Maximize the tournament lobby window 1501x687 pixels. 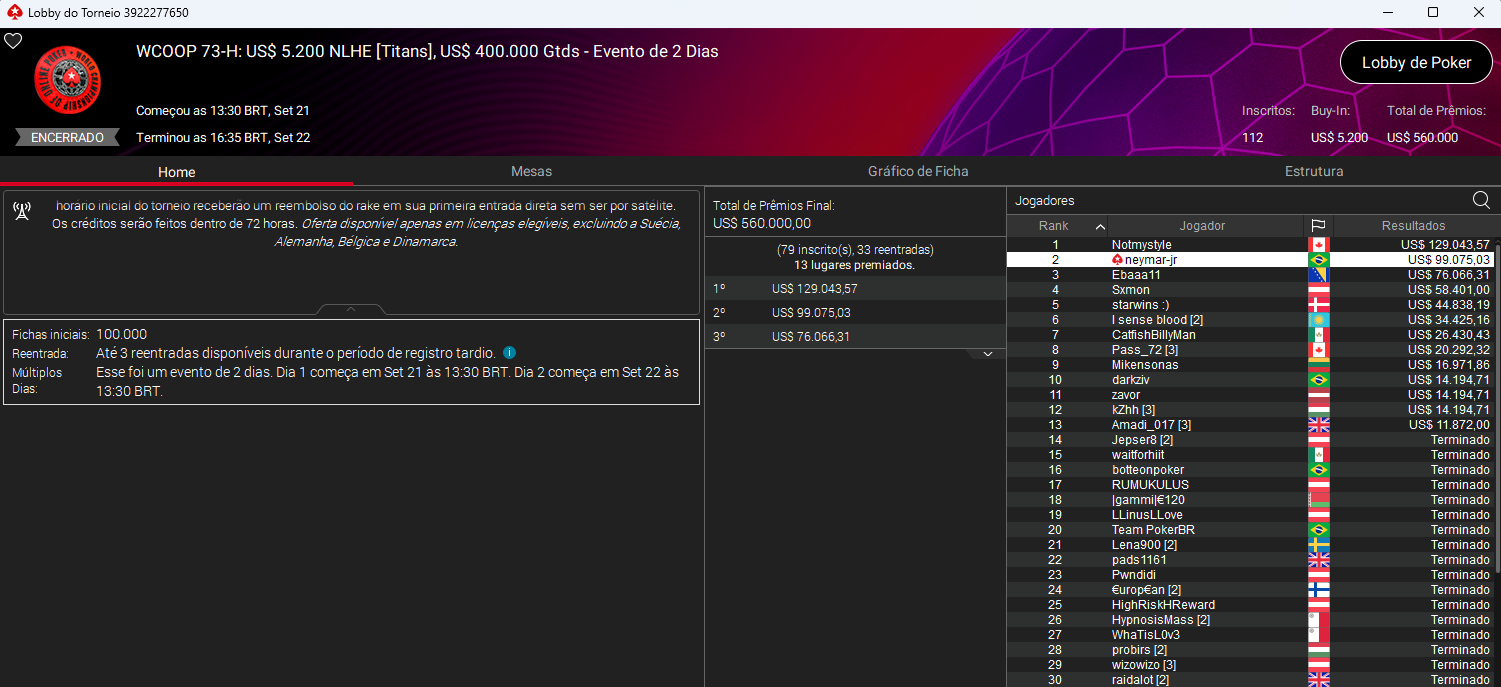[1432, 13]
